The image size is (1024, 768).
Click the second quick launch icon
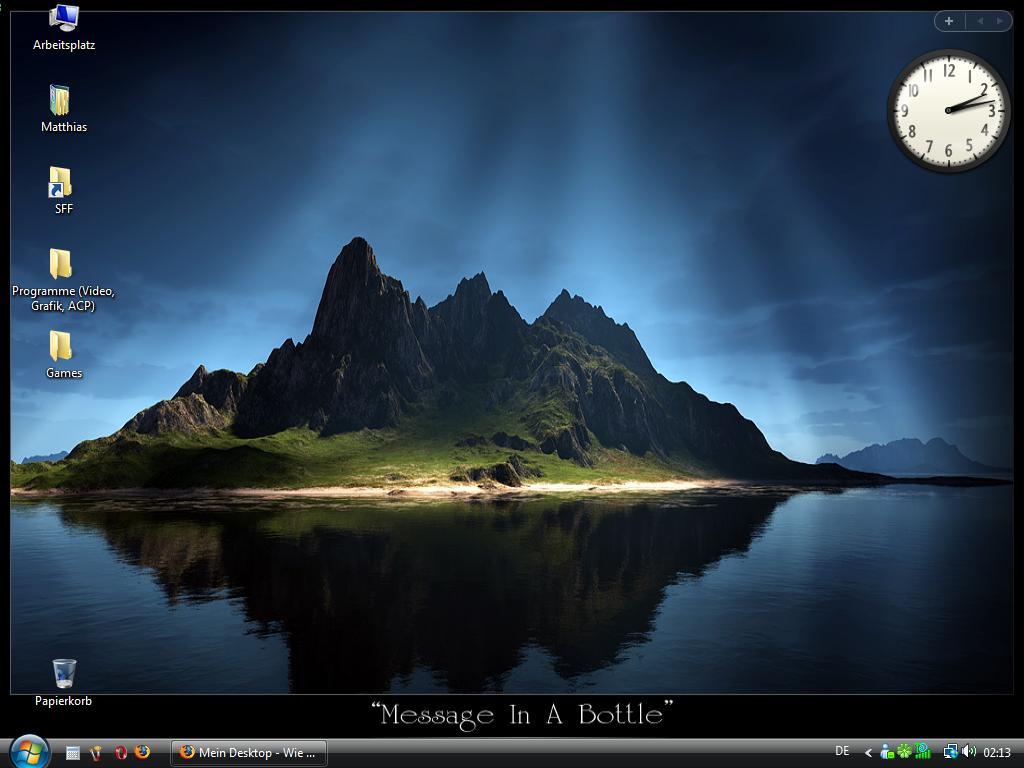click(97, 752)
